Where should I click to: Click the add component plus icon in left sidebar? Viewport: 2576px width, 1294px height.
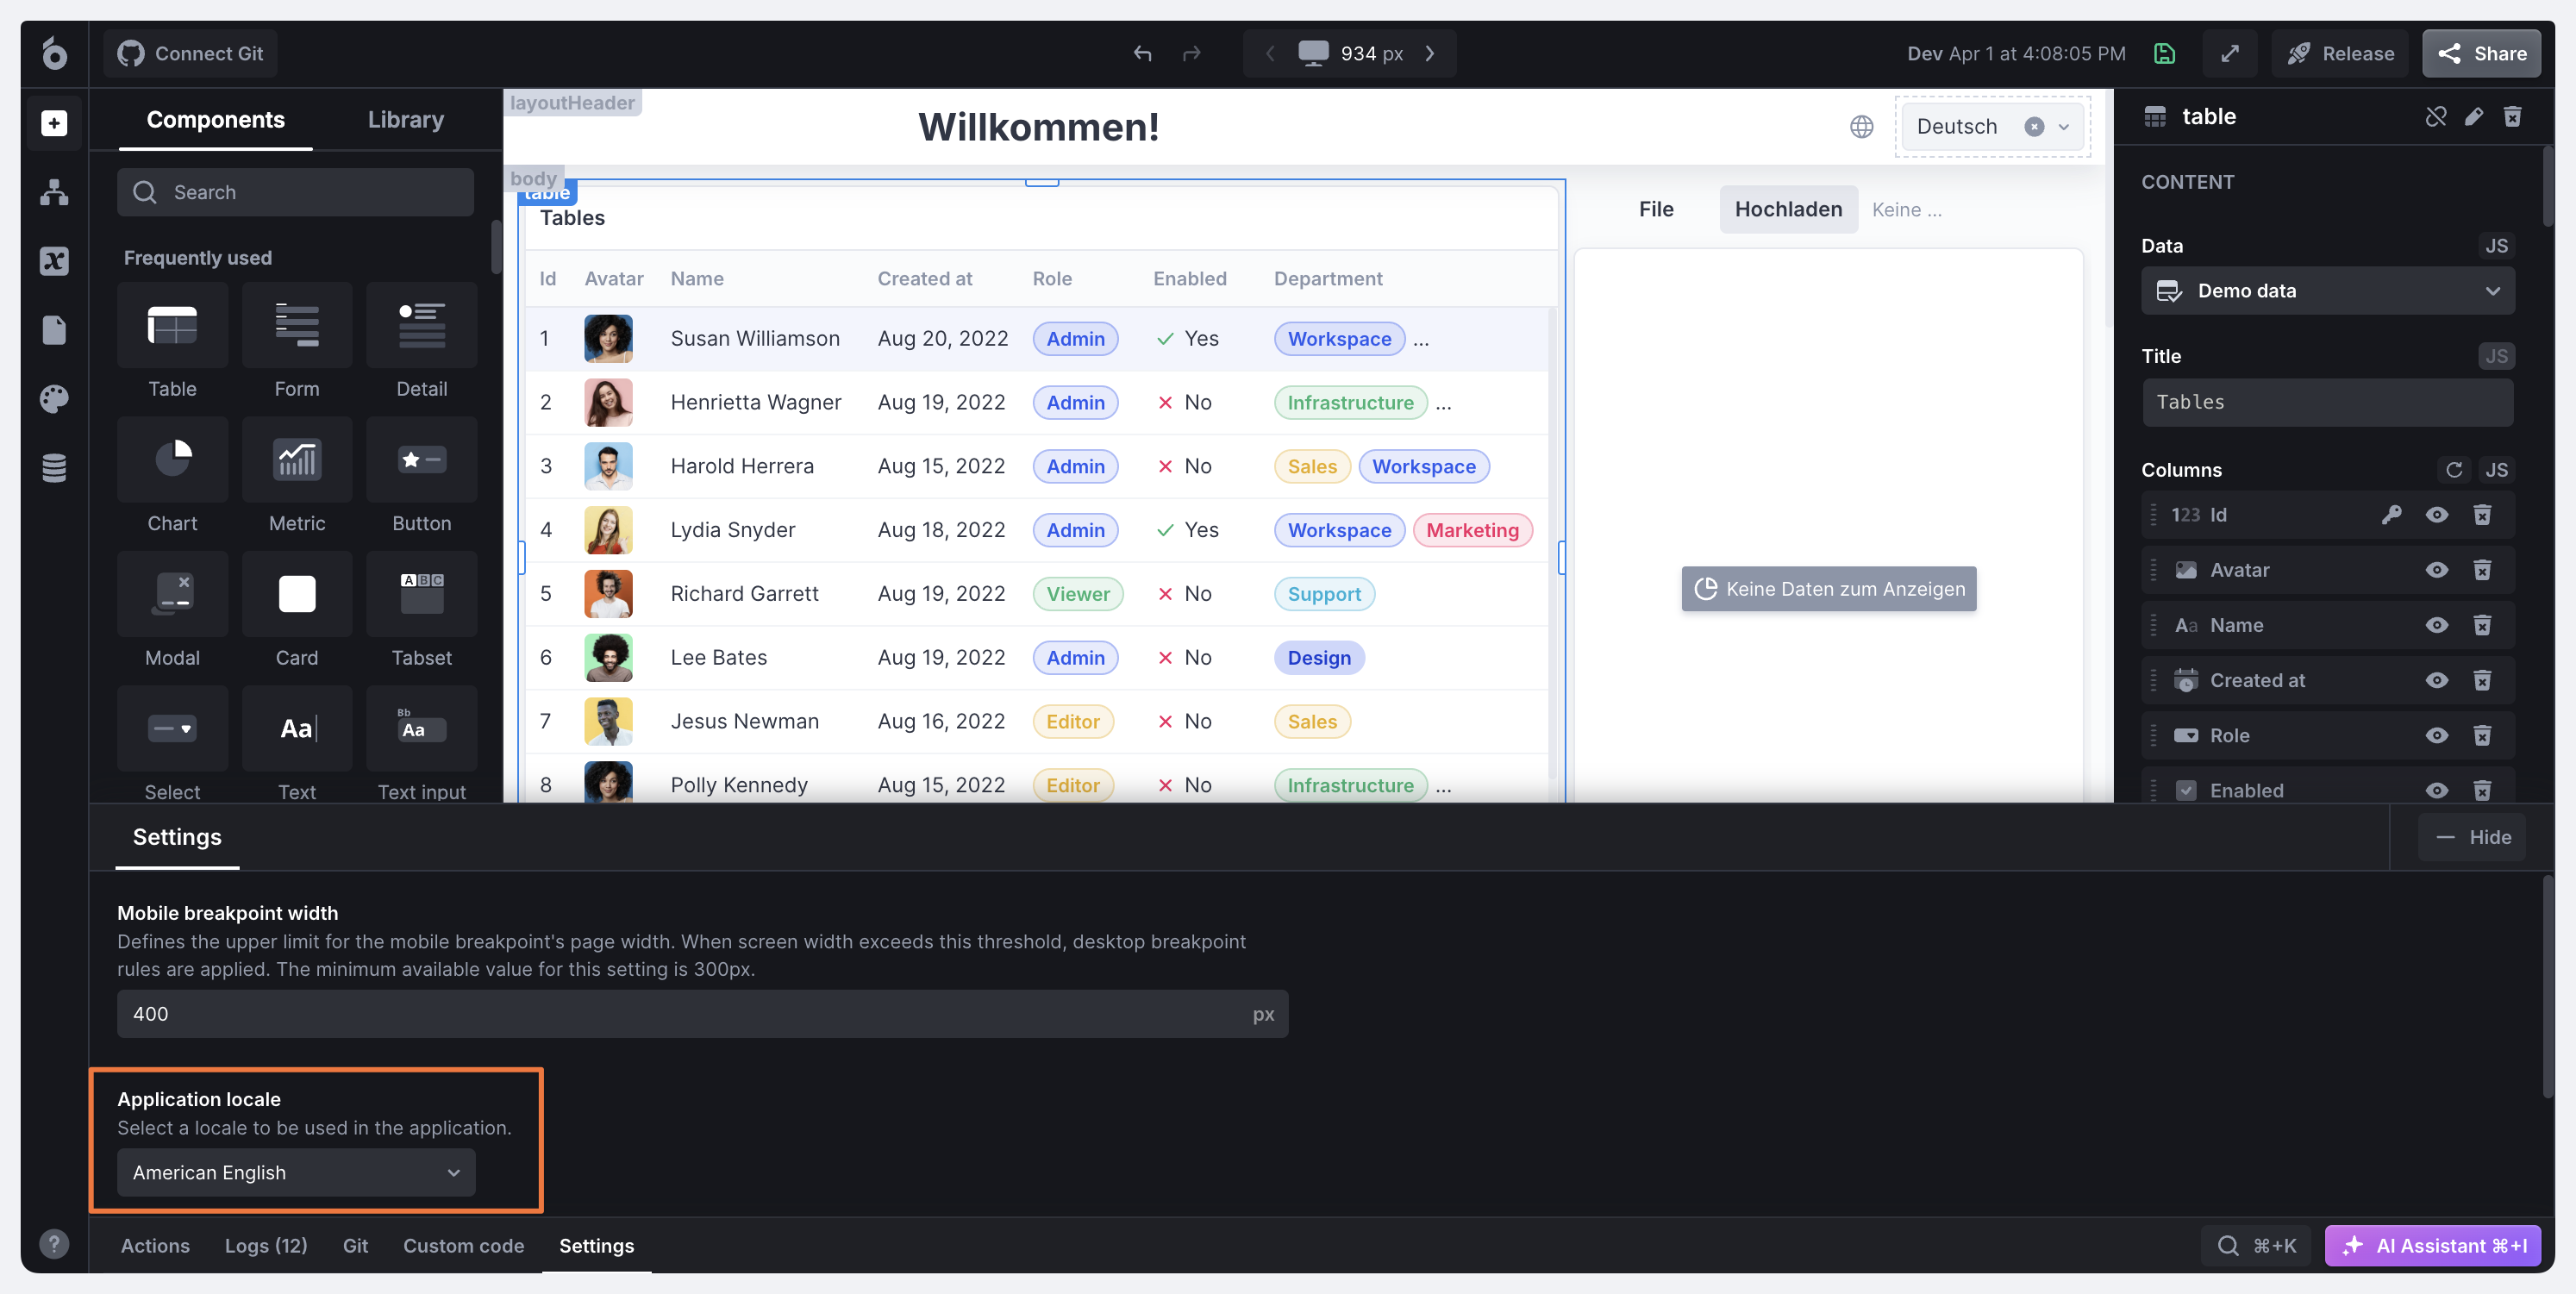click(x=54, y=123)
